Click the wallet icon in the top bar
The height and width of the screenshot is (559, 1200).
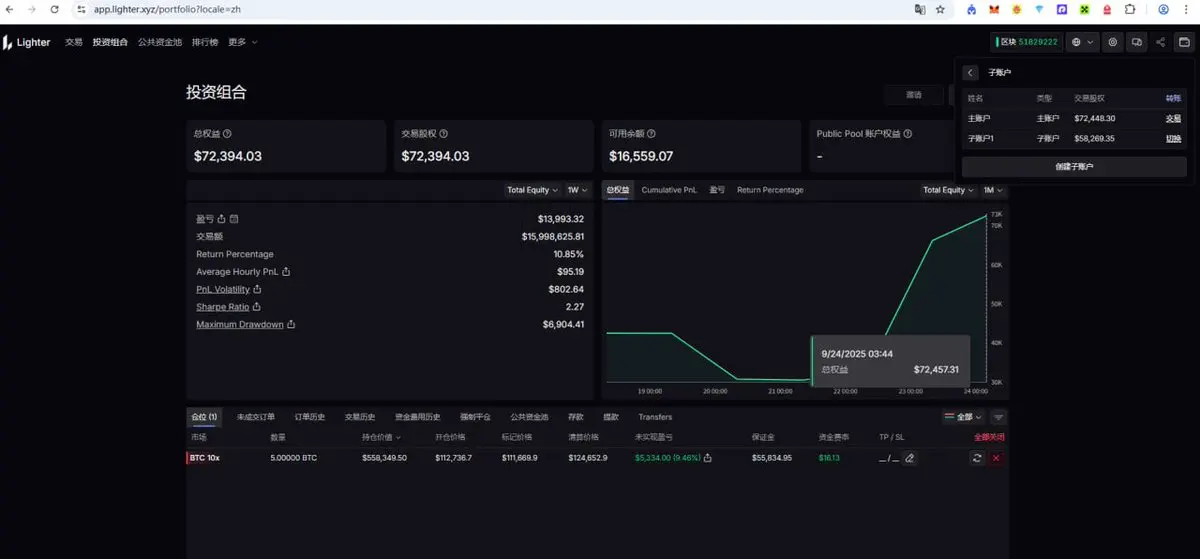tap(1184, 42)
